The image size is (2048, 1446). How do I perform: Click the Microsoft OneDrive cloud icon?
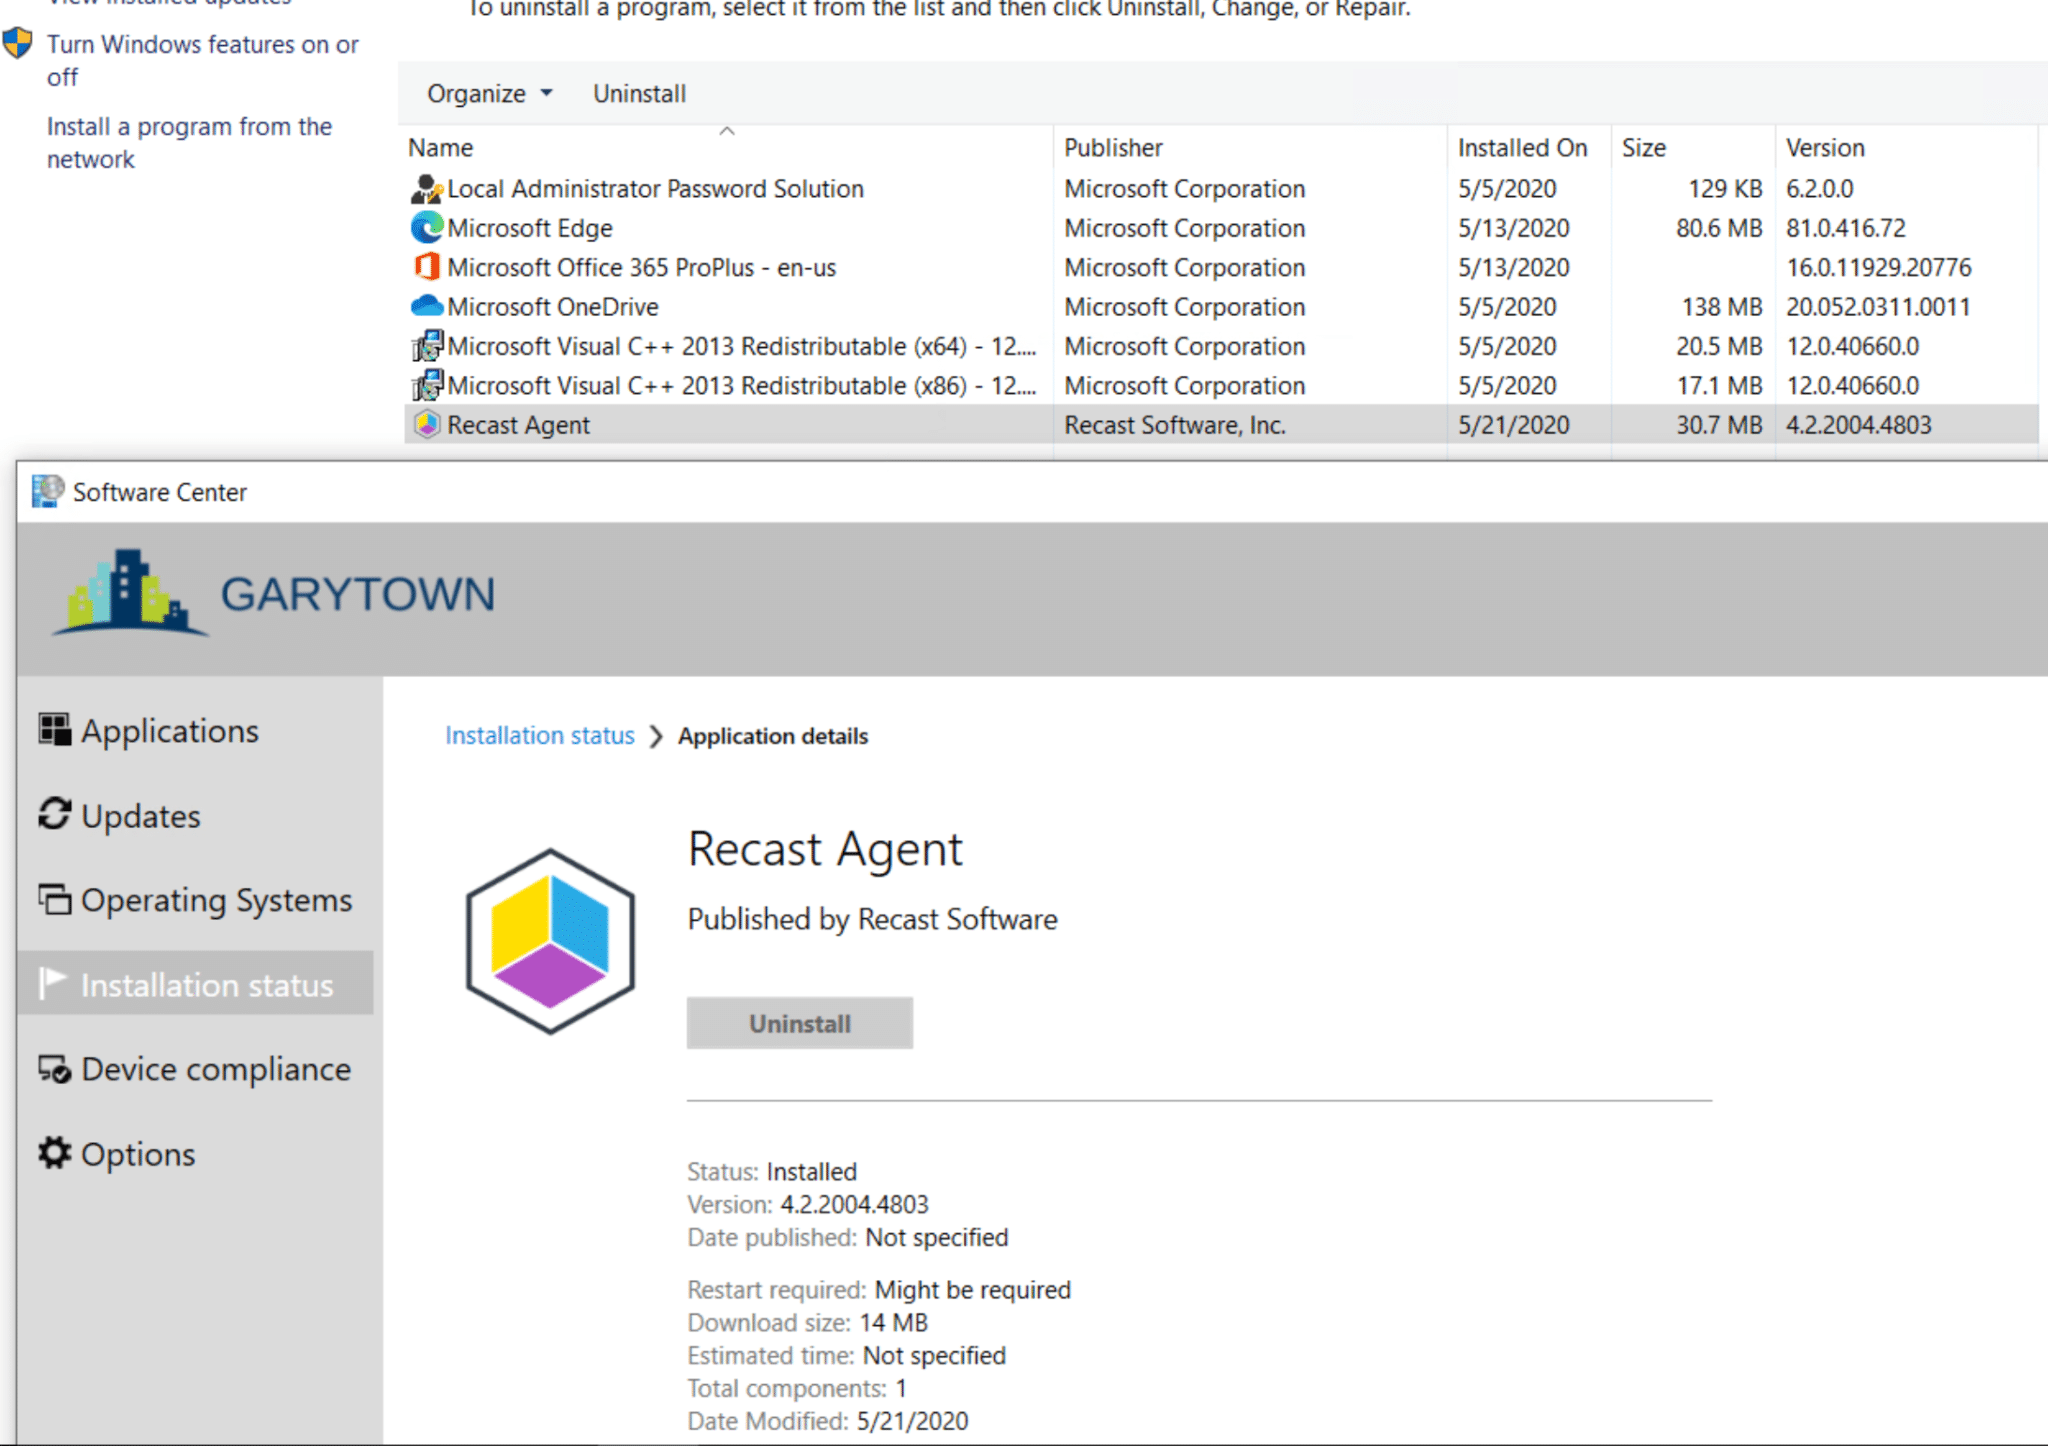(427, 306)
